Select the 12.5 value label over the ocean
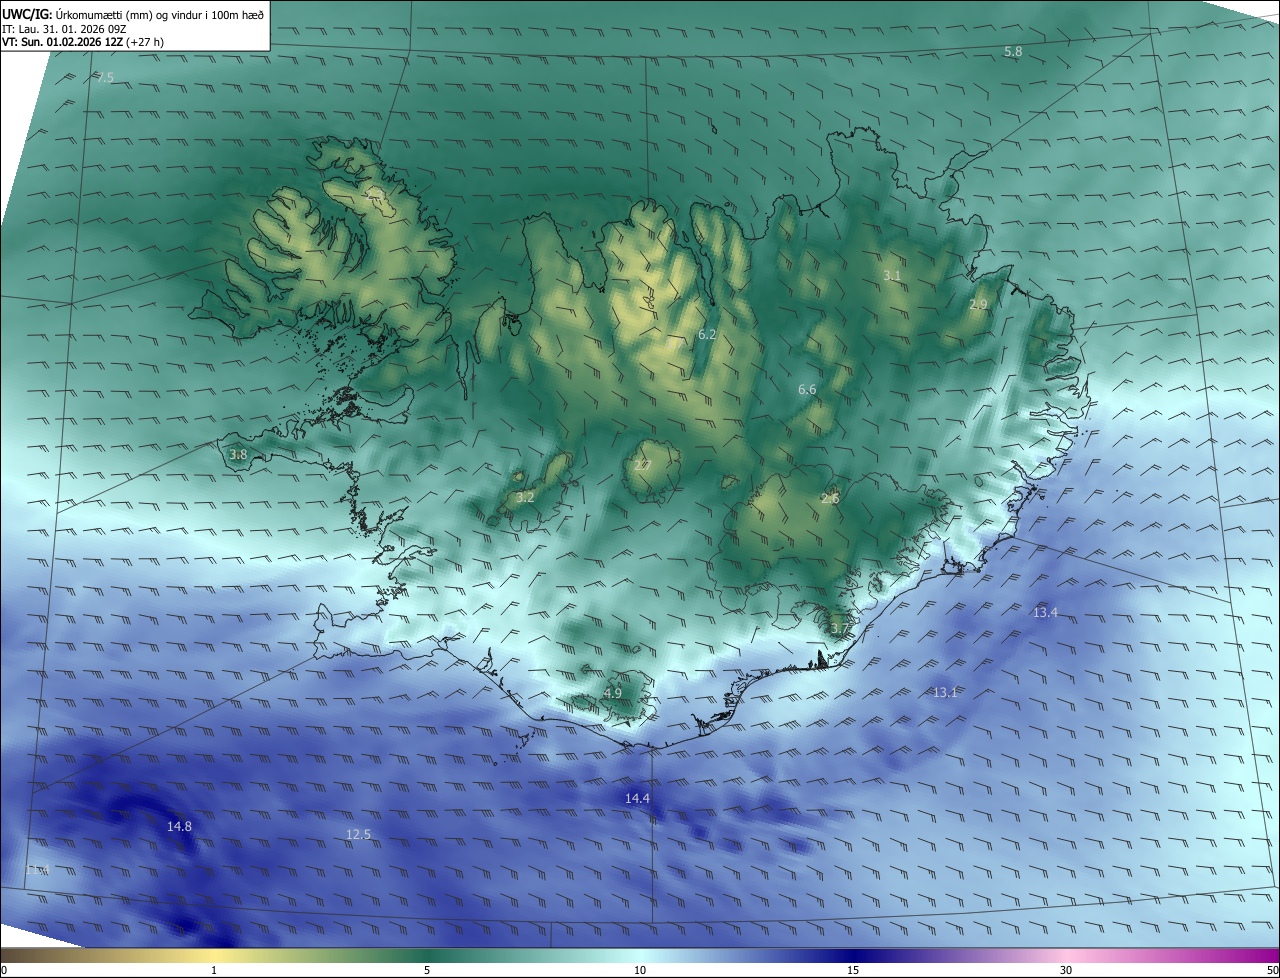This screenshot has height=978, width=1280. tap(358, 834)
